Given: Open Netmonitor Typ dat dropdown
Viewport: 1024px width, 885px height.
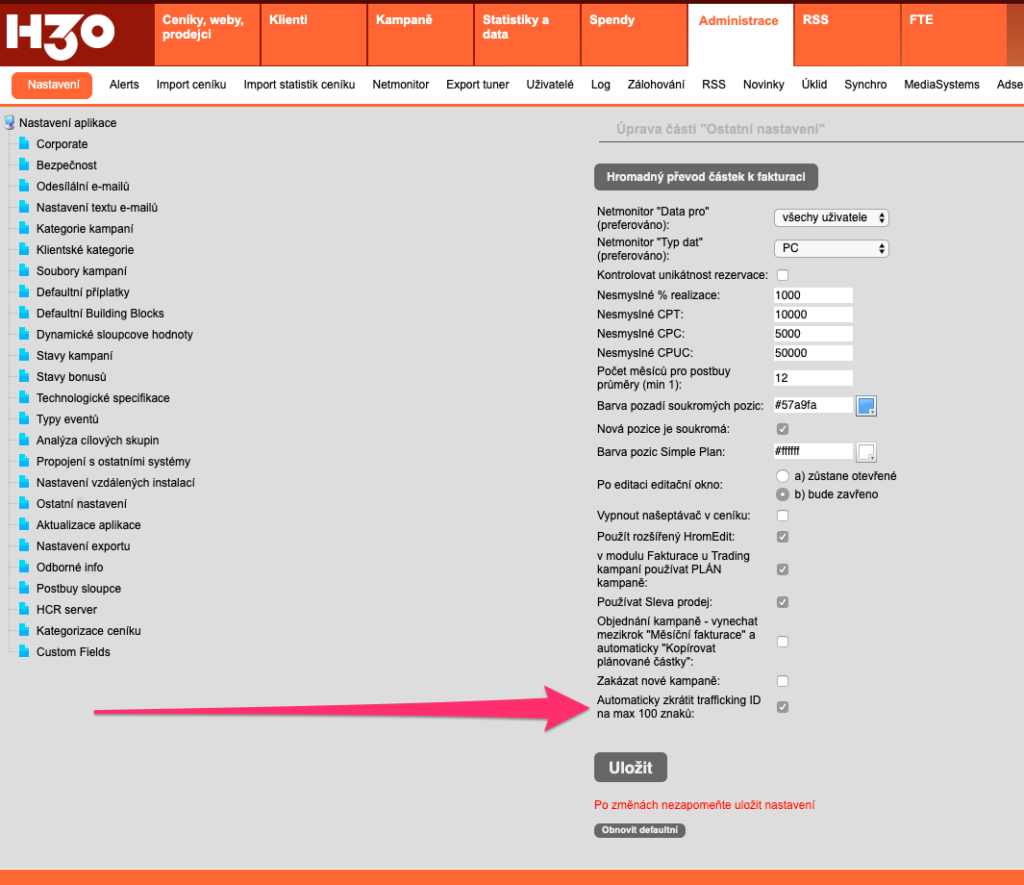Looking at the screenshot, I should click(831, 248).
